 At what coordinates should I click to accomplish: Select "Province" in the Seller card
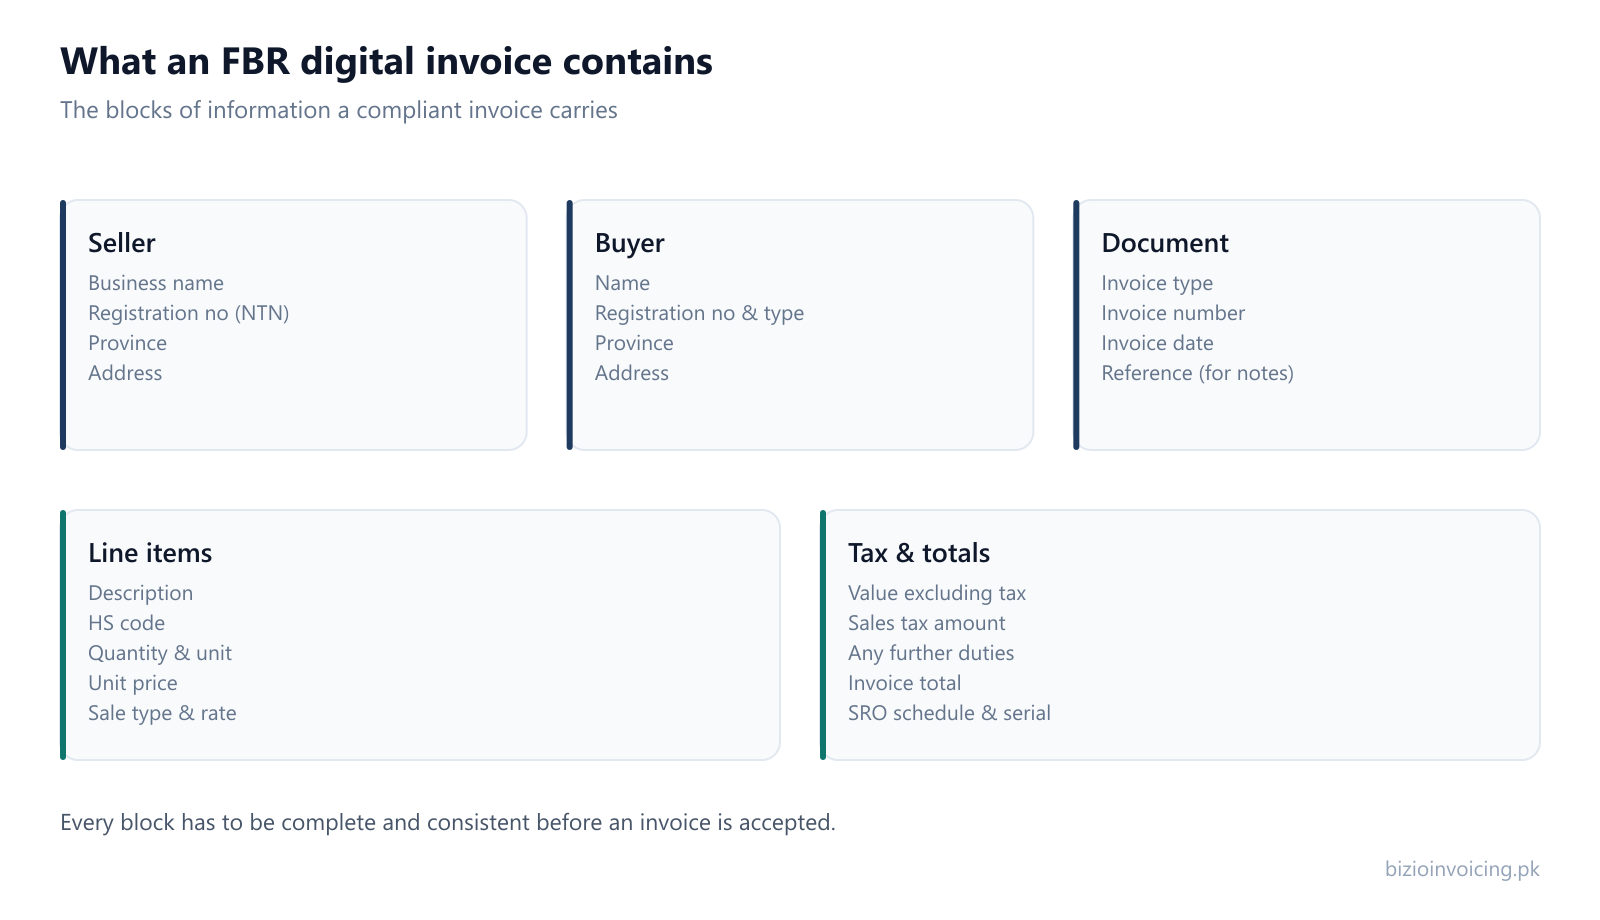coord(127,343)
